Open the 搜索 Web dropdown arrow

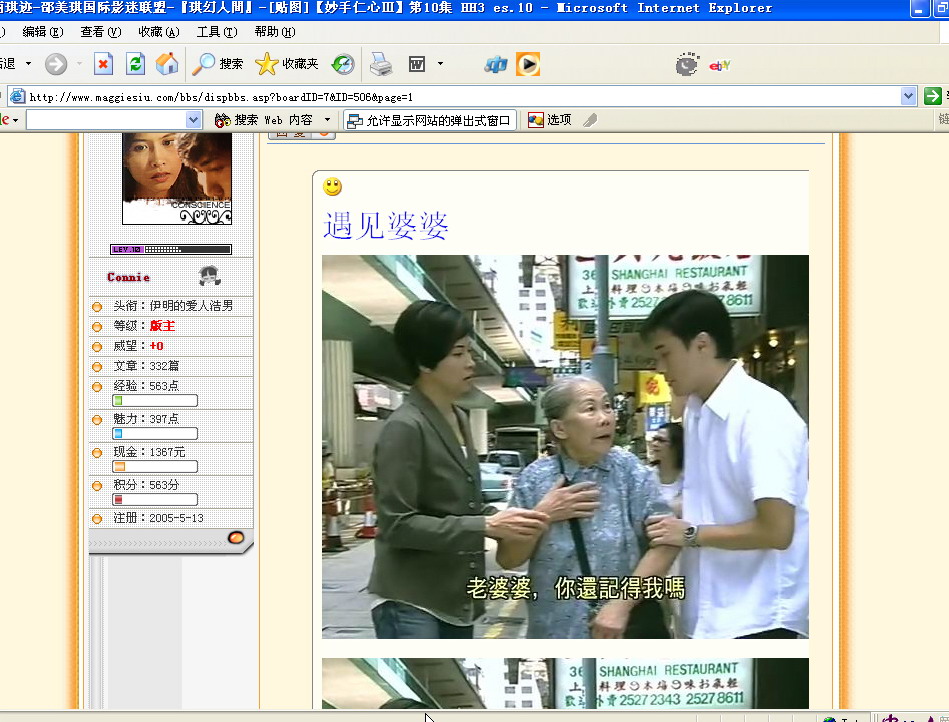[327, 120]
